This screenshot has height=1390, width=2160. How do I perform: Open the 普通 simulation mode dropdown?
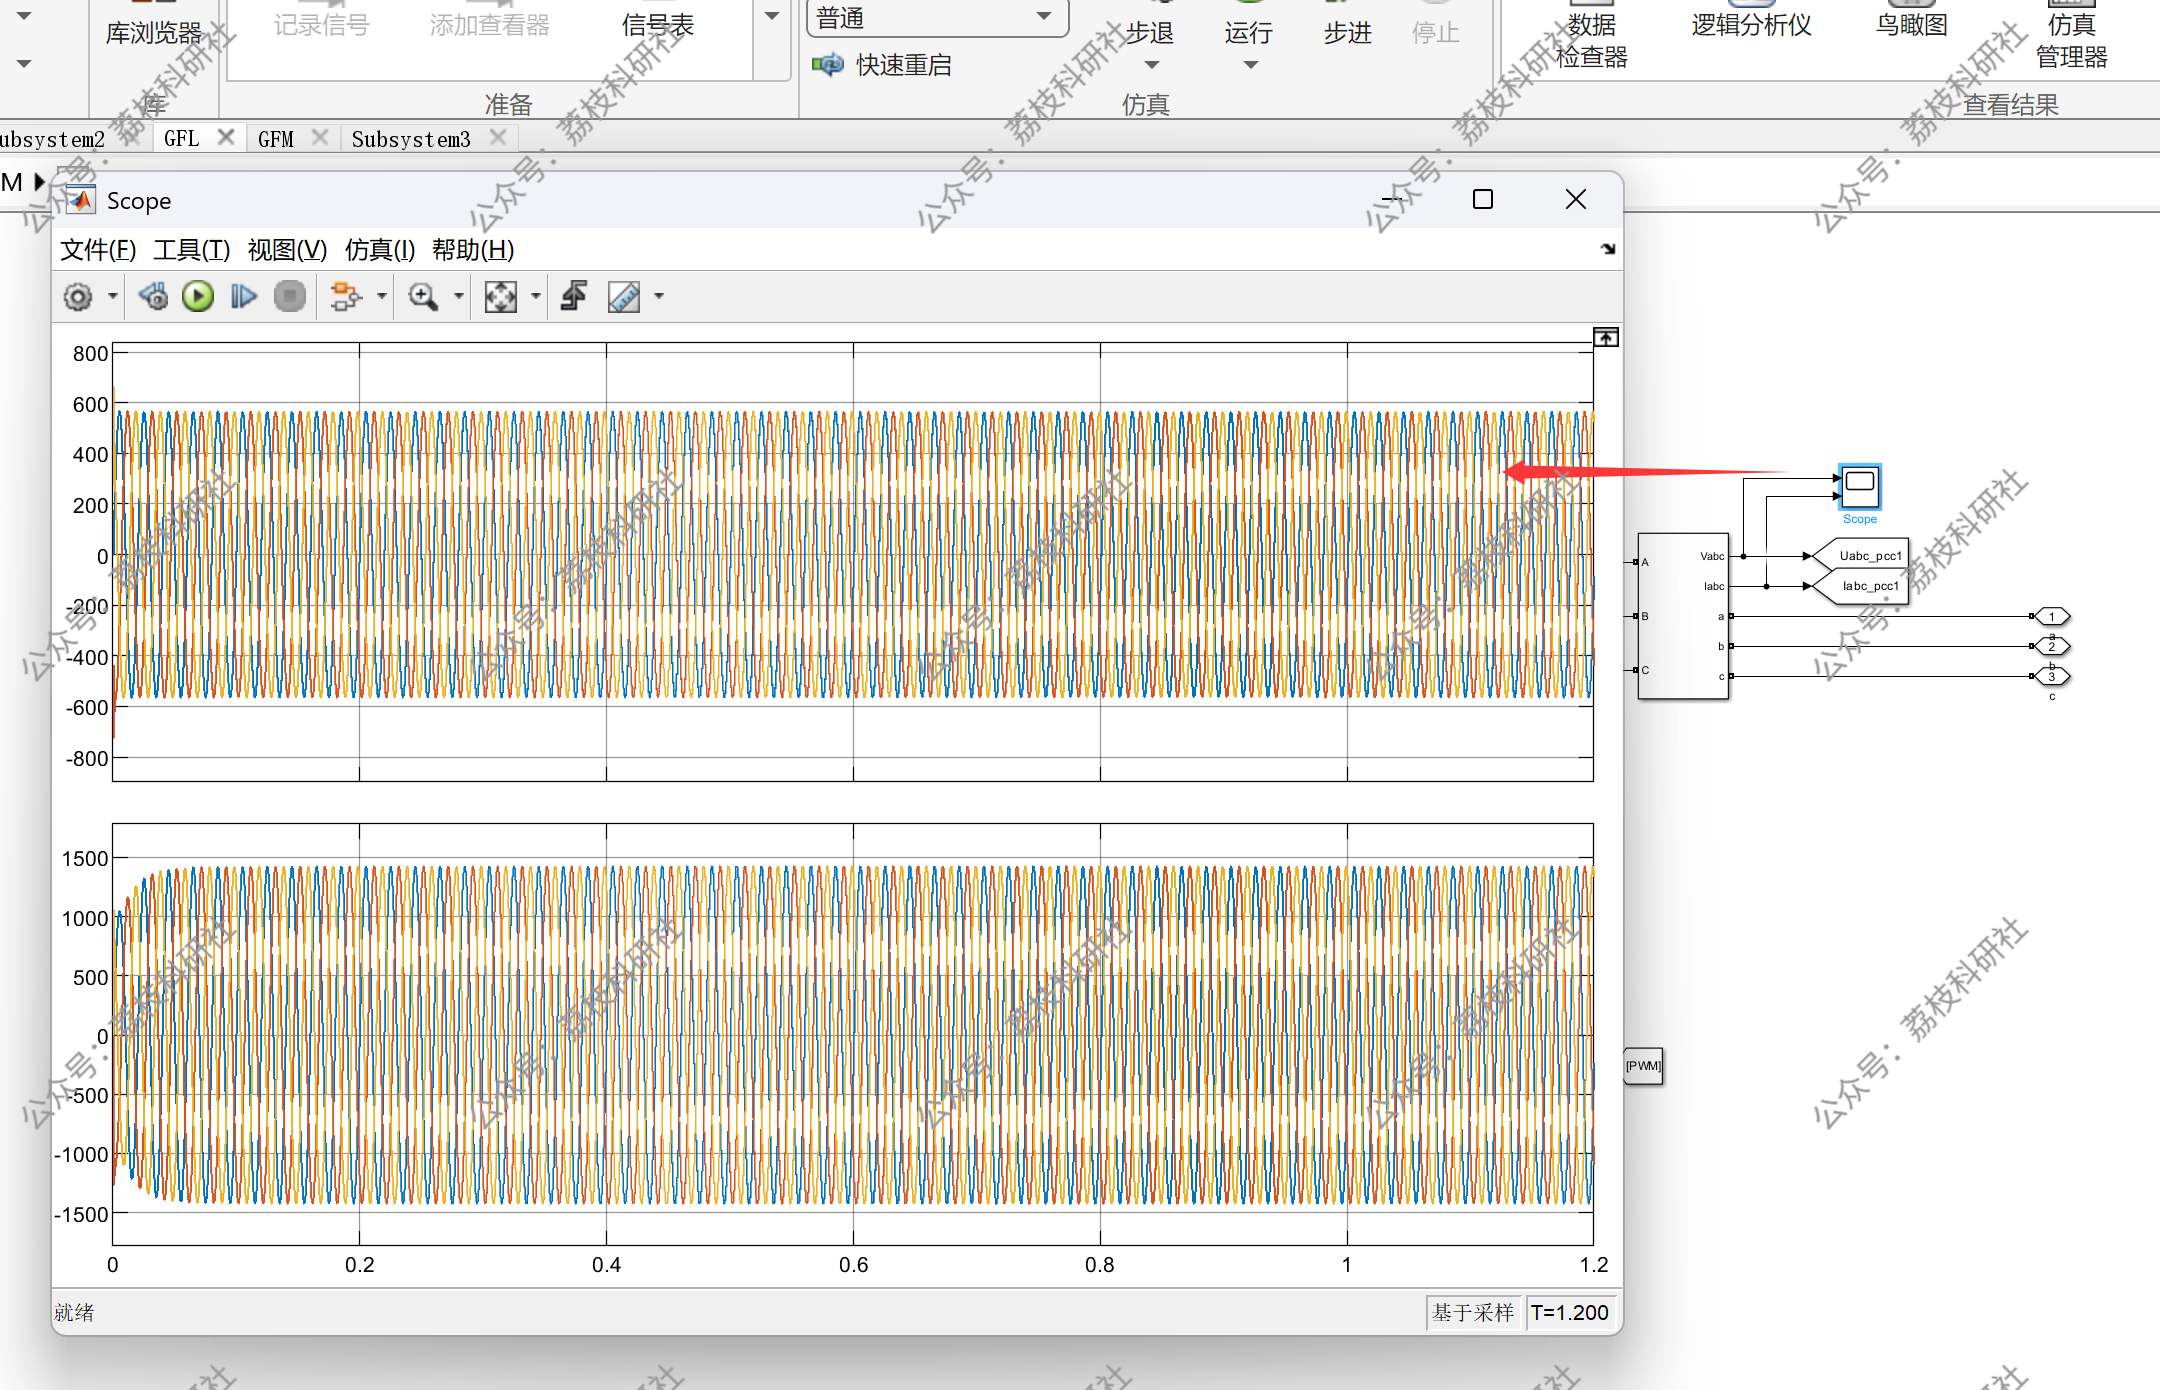(x=938, y=17)
